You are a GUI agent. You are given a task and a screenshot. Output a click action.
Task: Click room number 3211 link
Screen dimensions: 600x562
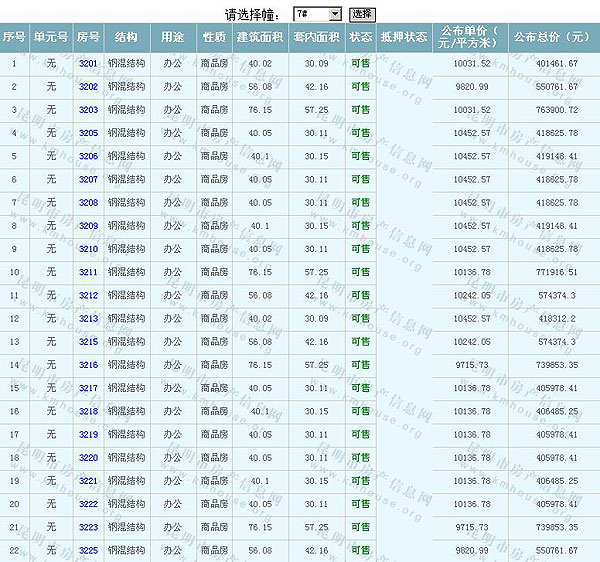point(88,272)
